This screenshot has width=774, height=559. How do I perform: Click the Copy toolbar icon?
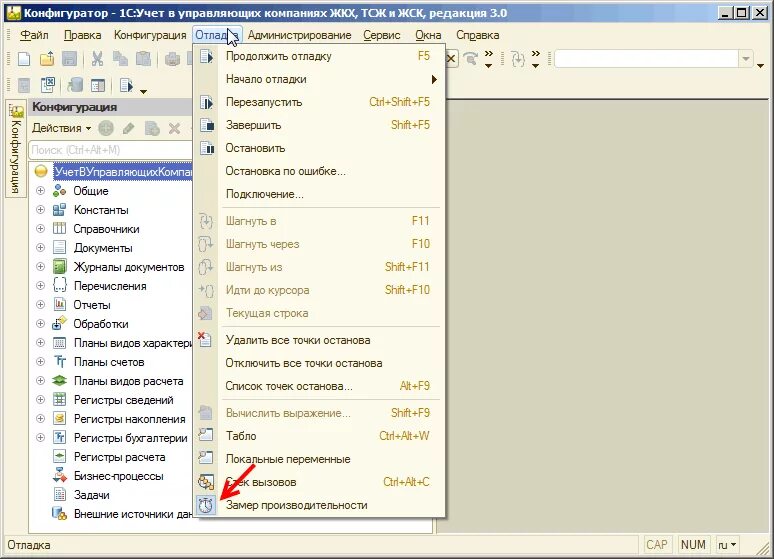pyautogui.click(x=120, y=59)
